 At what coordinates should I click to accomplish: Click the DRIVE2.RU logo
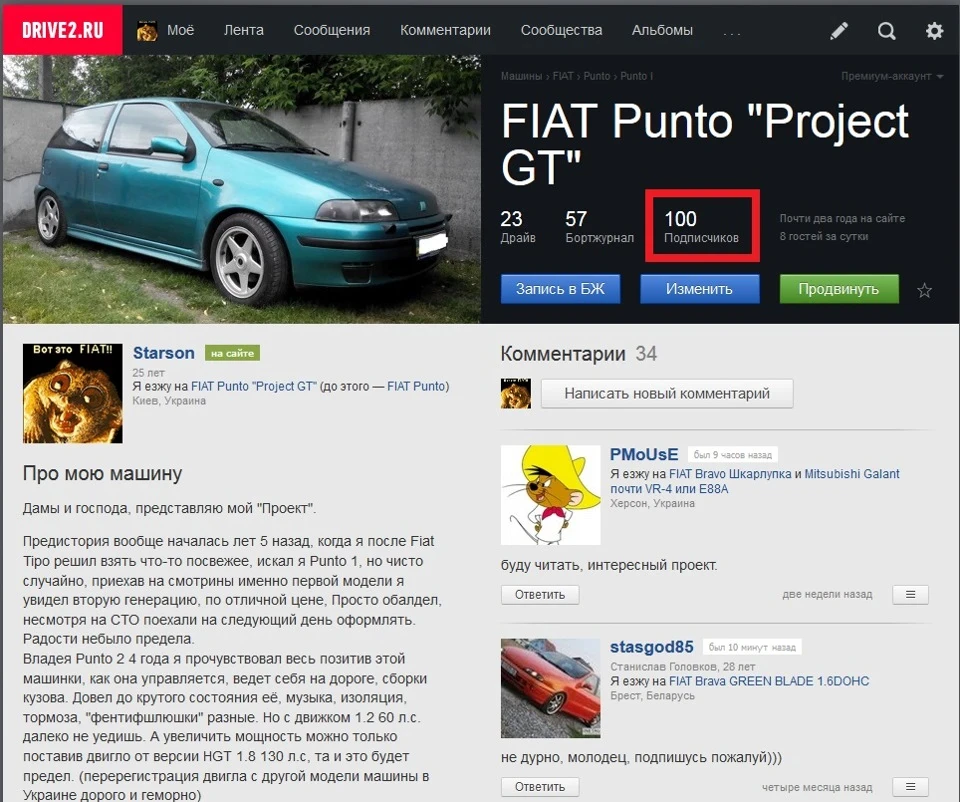[x=62, y=30]
